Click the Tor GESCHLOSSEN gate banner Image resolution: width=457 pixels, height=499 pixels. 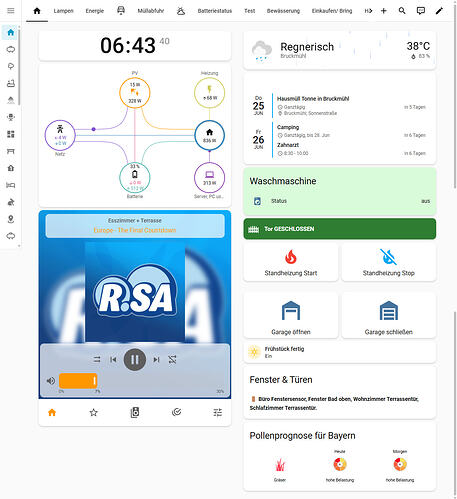pos(340,229)
